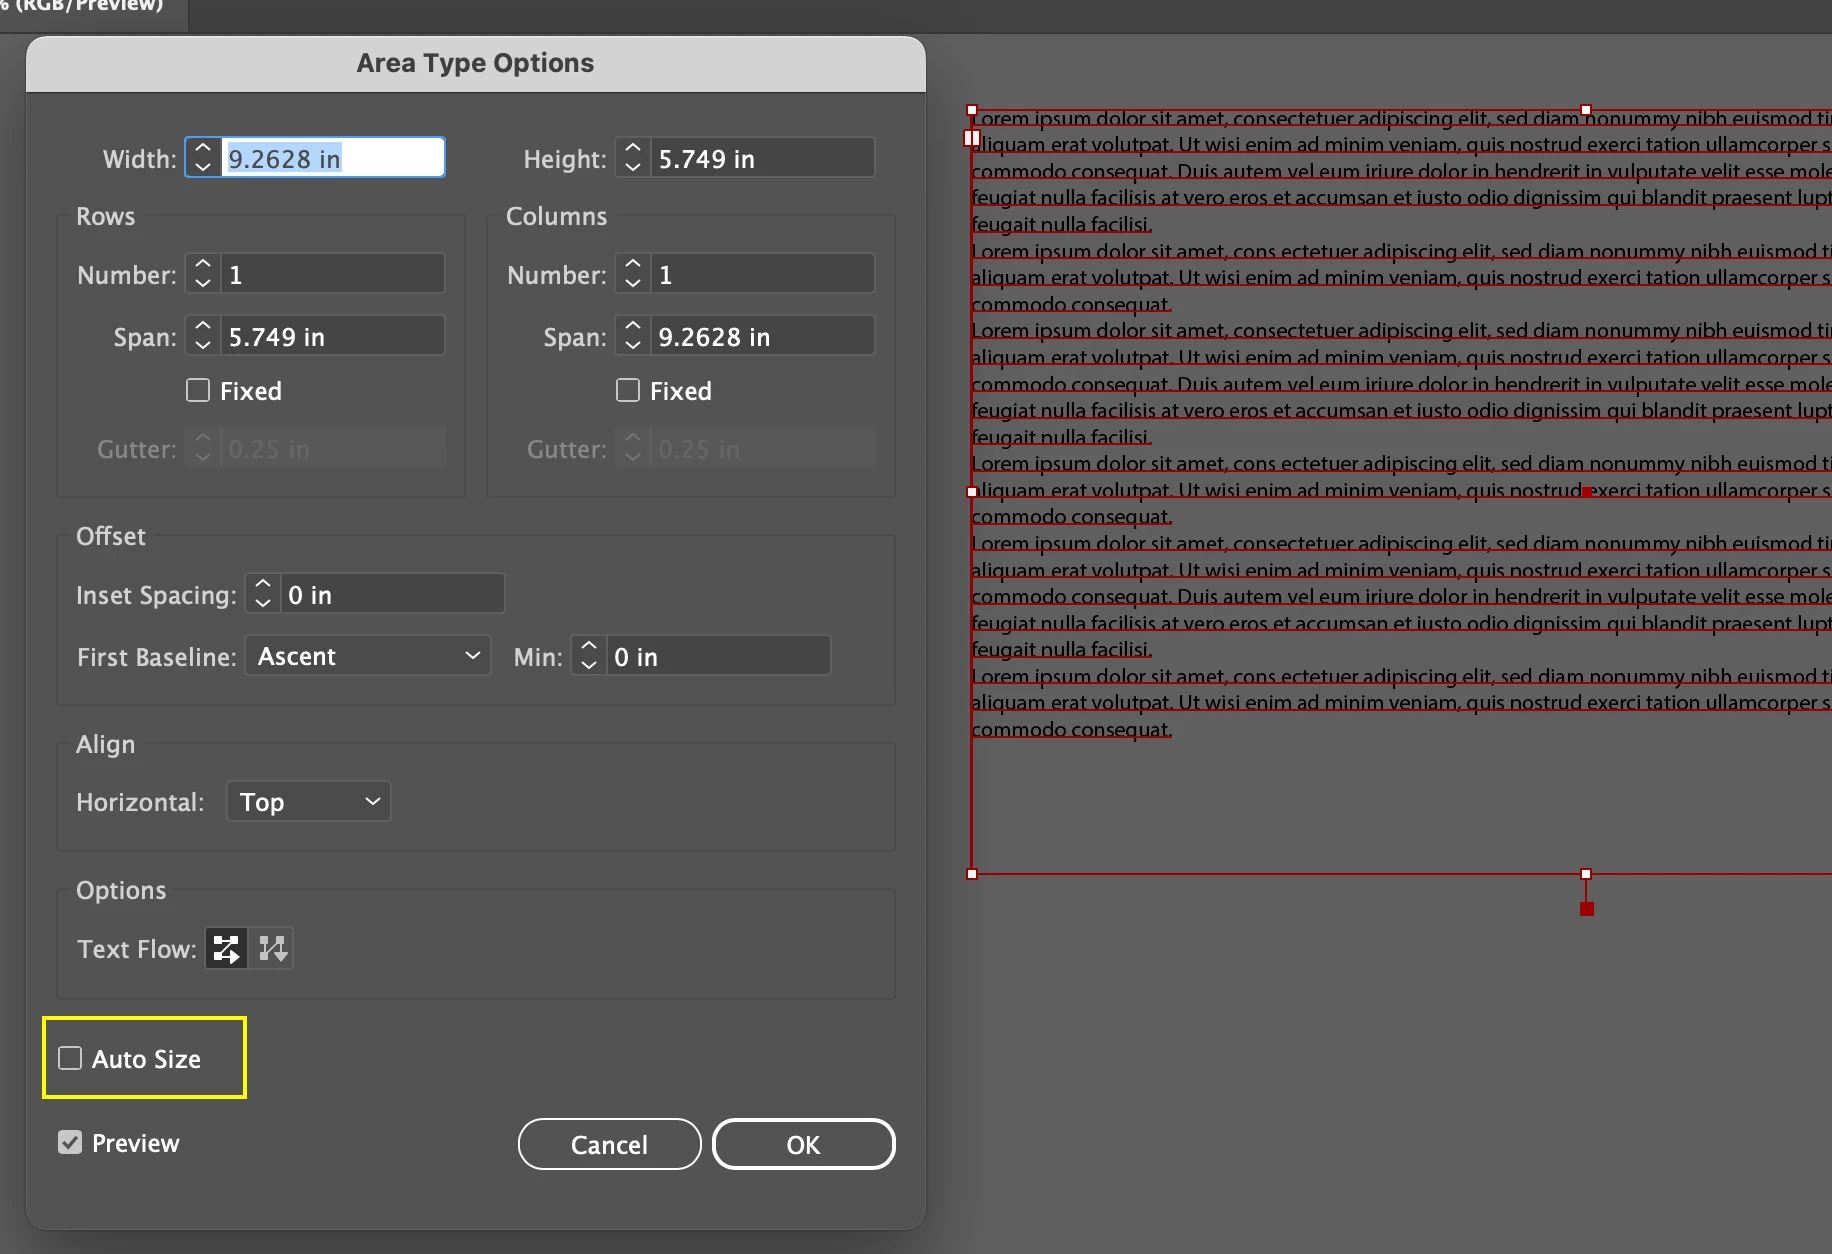Click the Height stepper arrows
Viewport: 1832px width, 1254px height.
click(x=633, y=158)
